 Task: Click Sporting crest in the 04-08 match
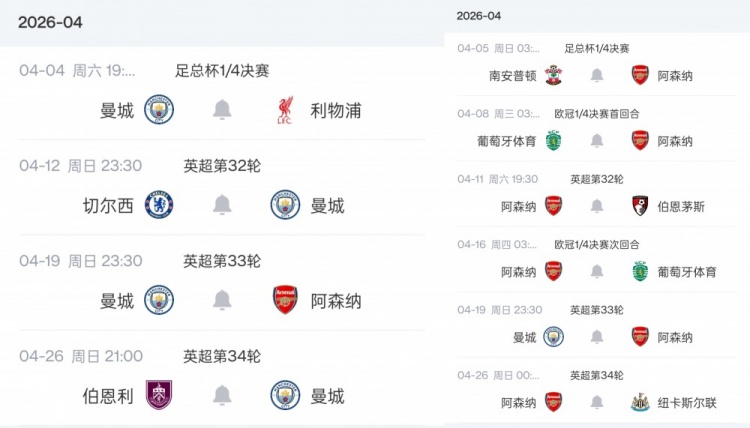554,141
